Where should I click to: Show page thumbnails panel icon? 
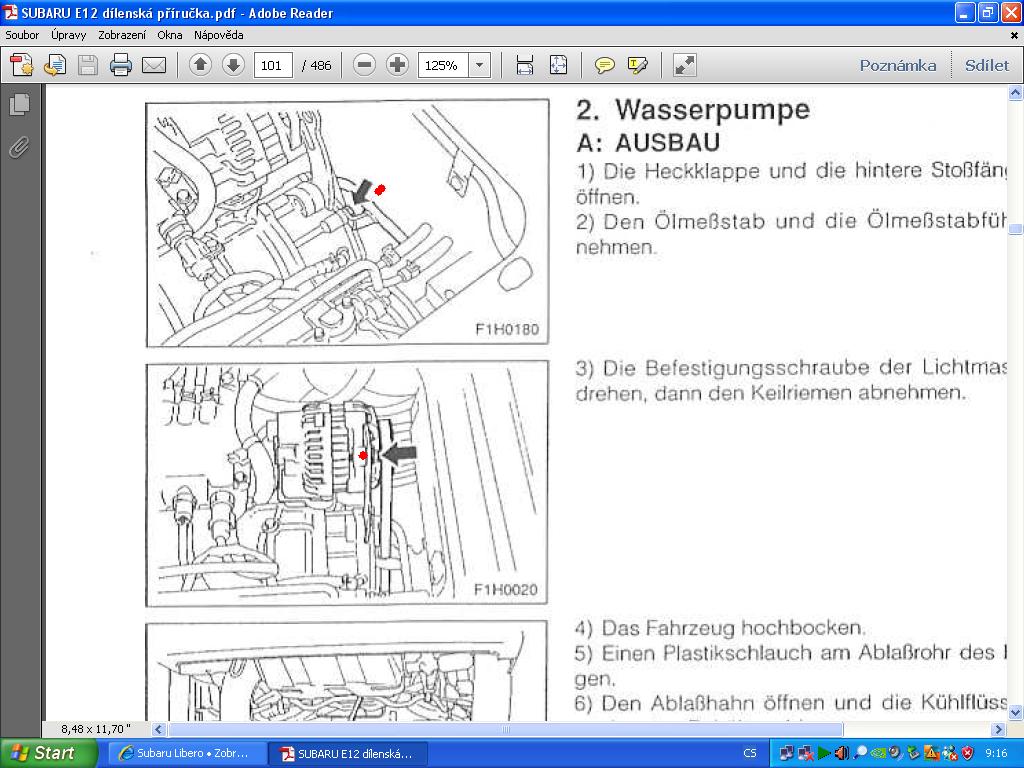pos(20,104)
